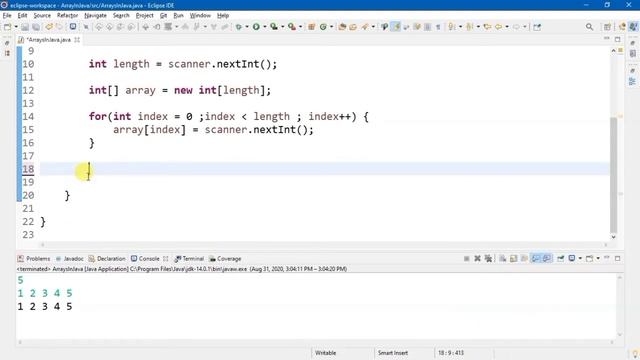
Task: Click line number 18 in the gutter
Action: pos(28,169)
